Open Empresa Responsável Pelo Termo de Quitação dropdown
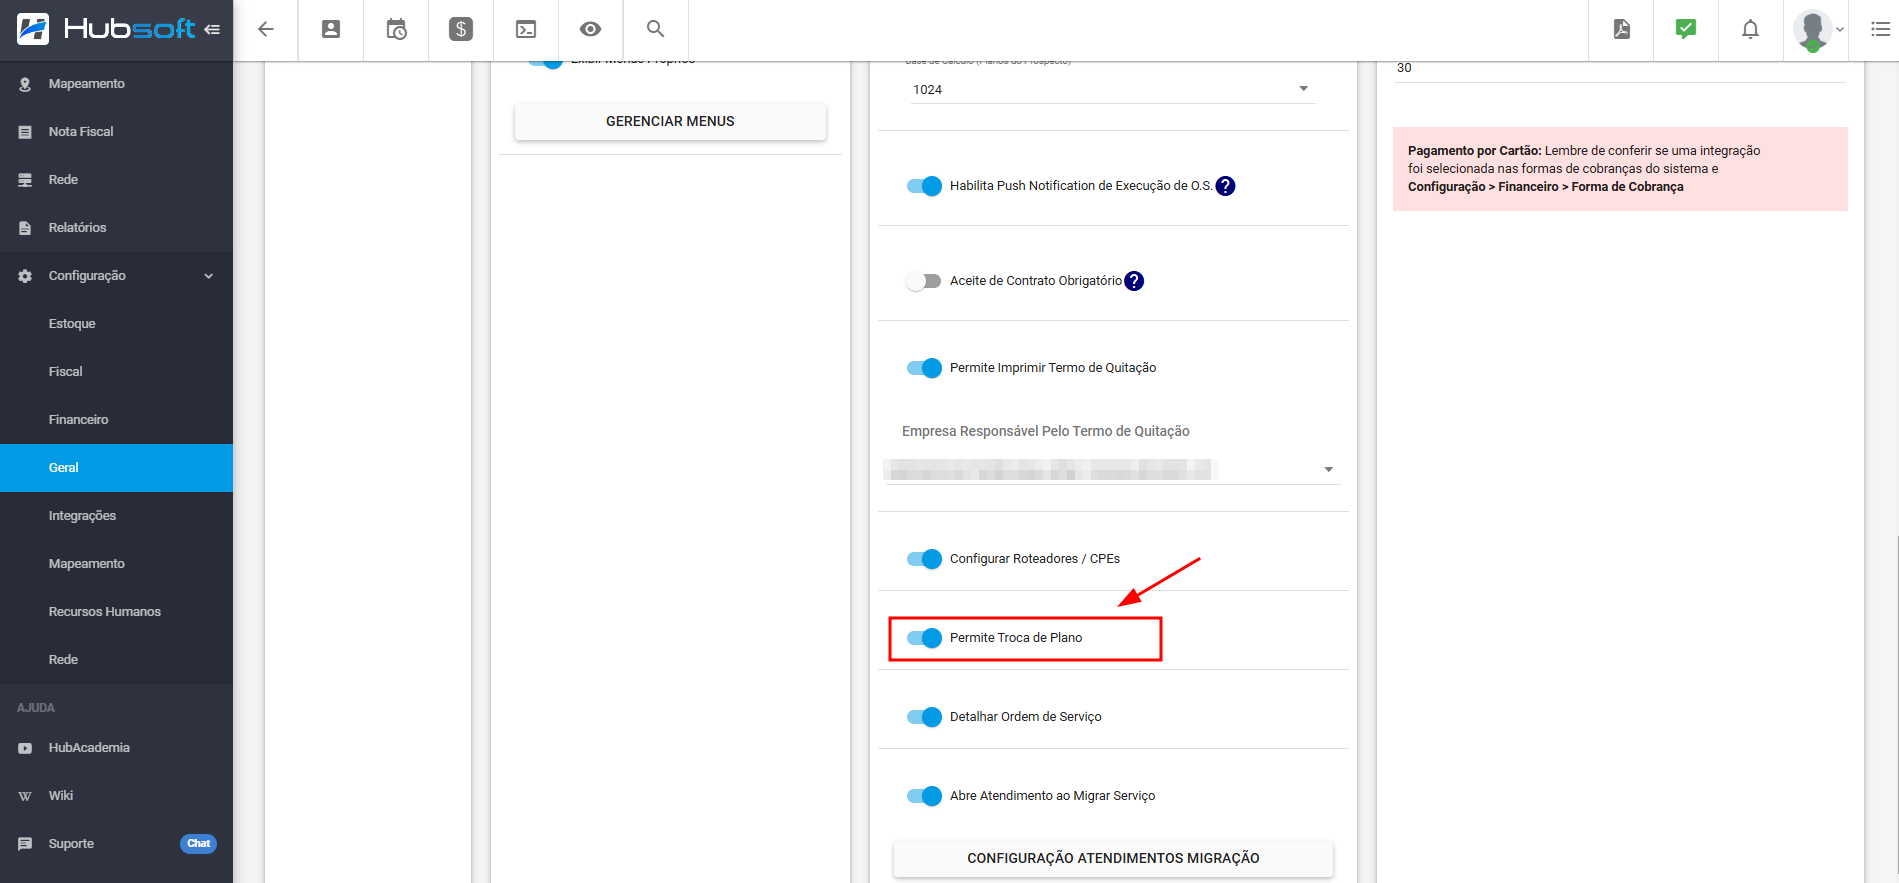The image size is (1899, 883). click(1112, 469)
